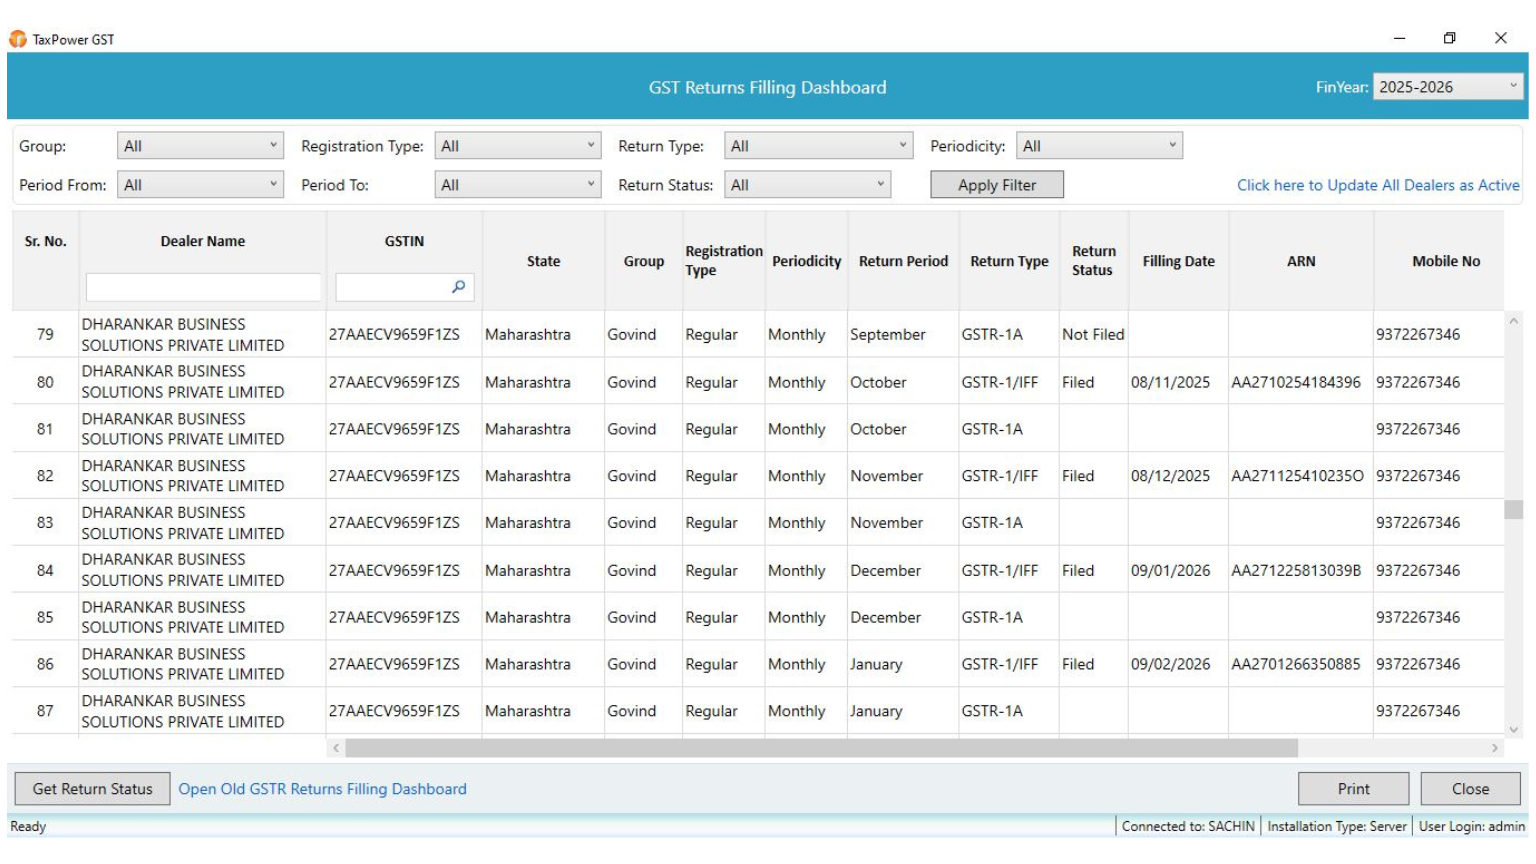
Task: Click the horizontal scrollbar right arrow
Action: 1495,748
